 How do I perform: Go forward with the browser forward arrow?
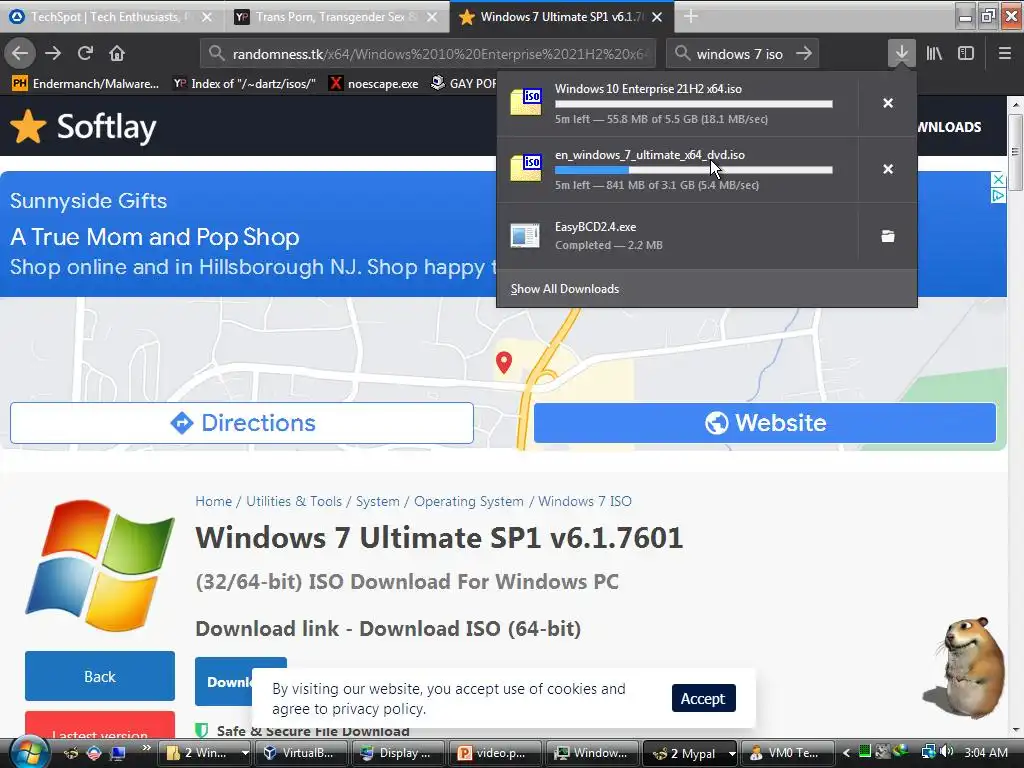click(53, 53)
